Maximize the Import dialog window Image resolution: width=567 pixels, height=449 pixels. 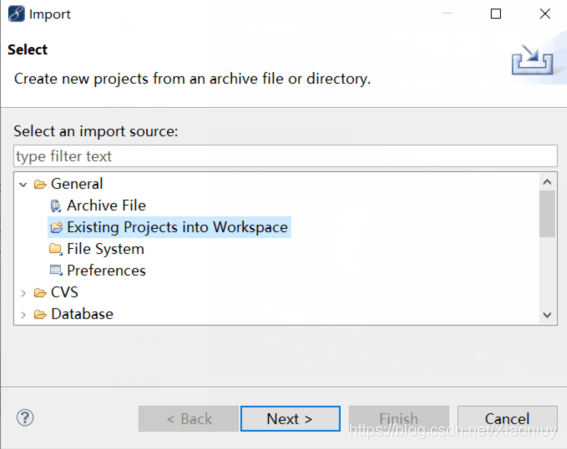pos(496,14)
